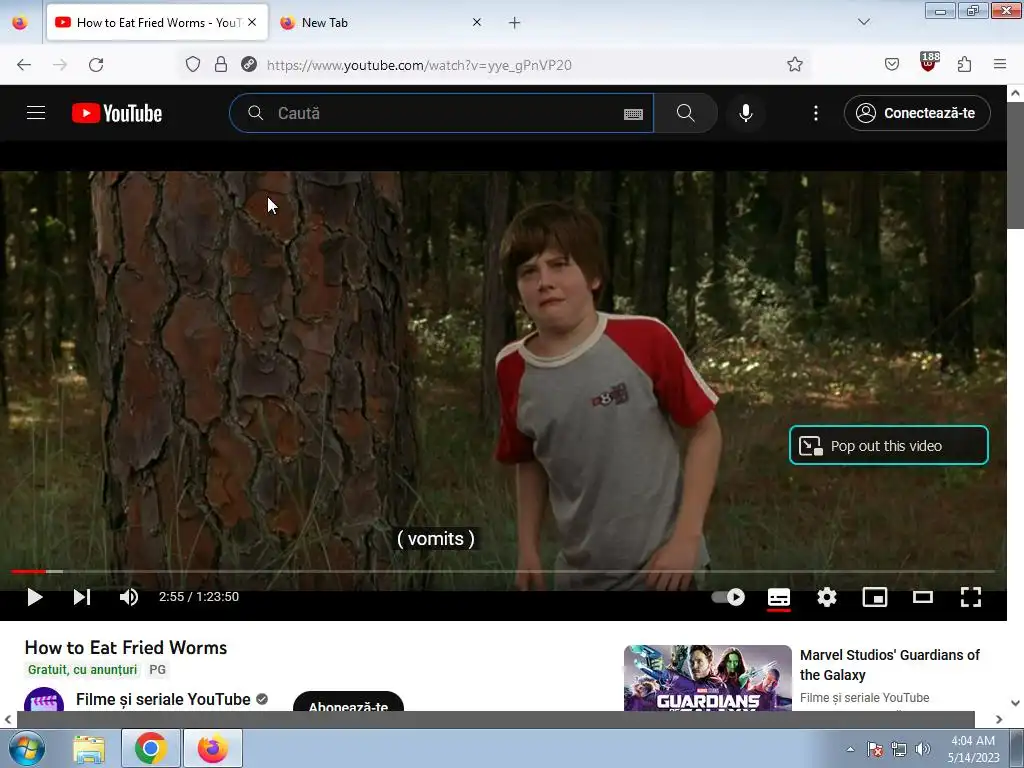
Task: Open the Extensions puzzle icon
Action: tap(965, 64)
